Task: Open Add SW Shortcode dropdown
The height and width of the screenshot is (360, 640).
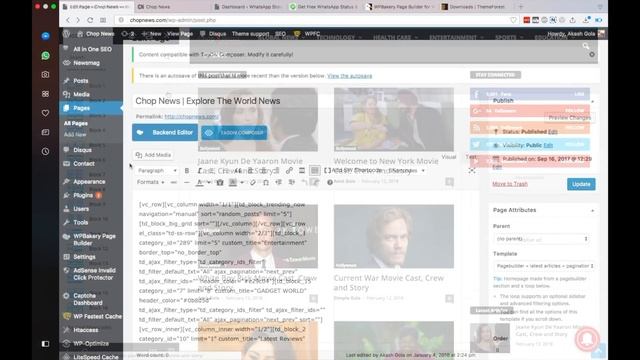Action: click(354, 171)
